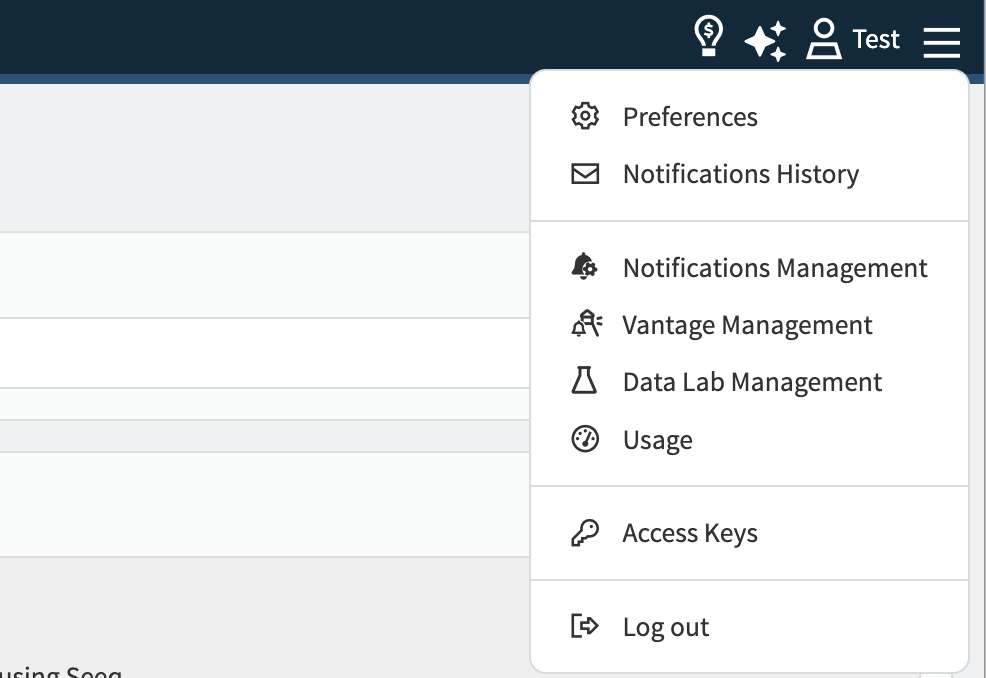Select Access Keys menu entry
986x678 pixels.
(690, 533)
